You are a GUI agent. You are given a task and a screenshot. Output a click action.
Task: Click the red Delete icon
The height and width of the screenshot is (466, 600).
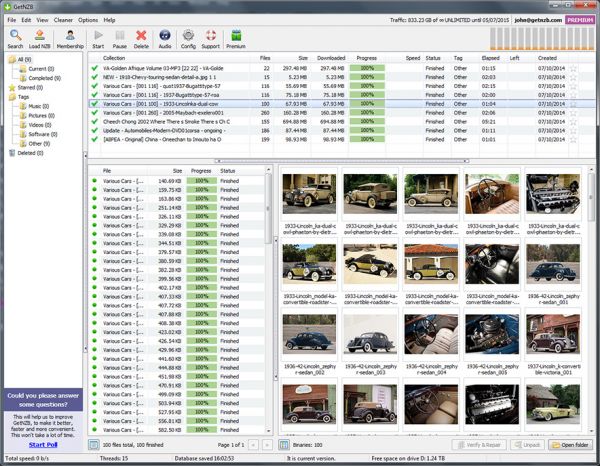pos(141,38)
